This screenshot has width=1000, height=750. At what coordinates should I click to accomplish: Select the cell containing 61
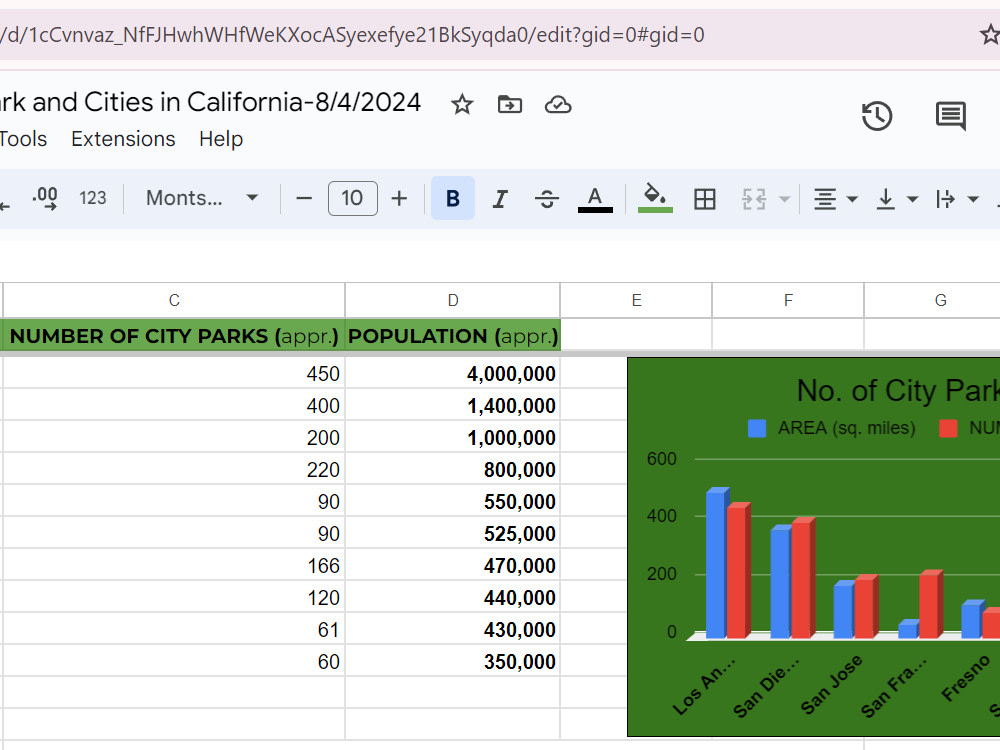(x=174, y=629)
